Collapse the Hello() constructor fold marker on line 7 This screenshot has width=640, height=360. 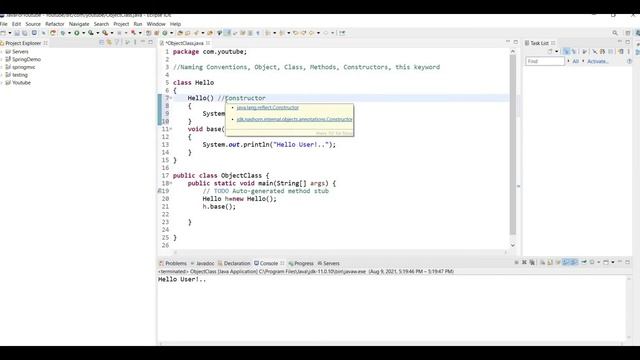(171, 98)
